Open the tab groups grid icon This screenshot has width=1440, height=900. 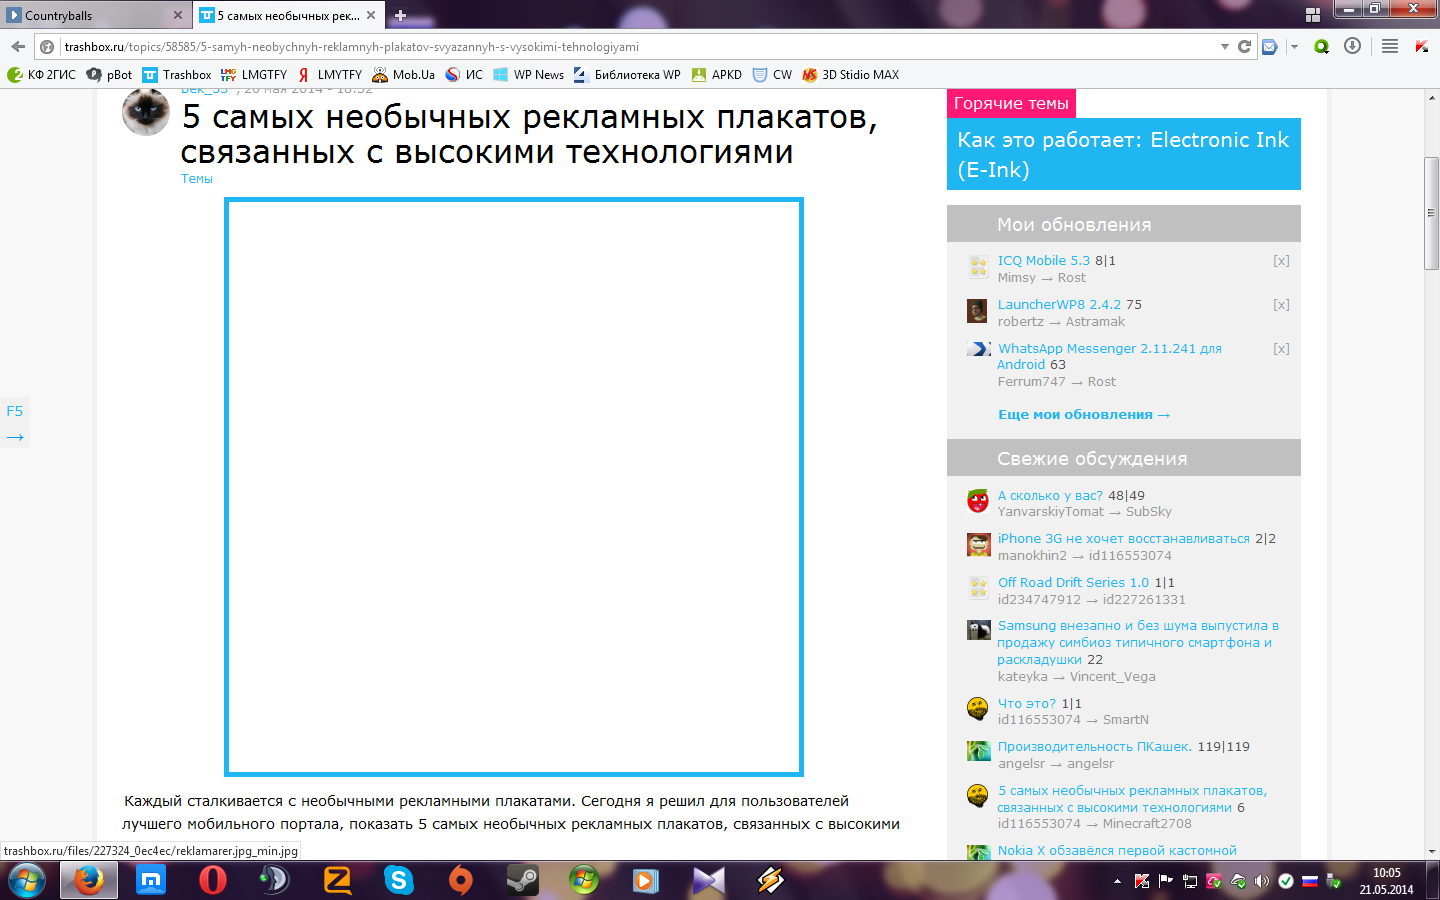(1313, 15)
